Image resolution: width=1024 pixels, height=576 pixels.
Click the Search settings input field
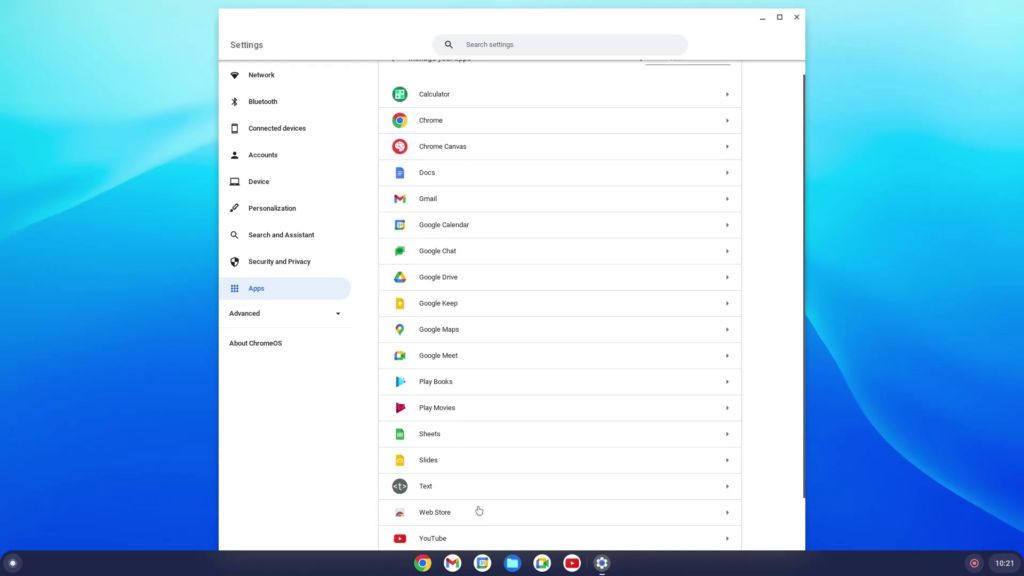click(560, 44)
